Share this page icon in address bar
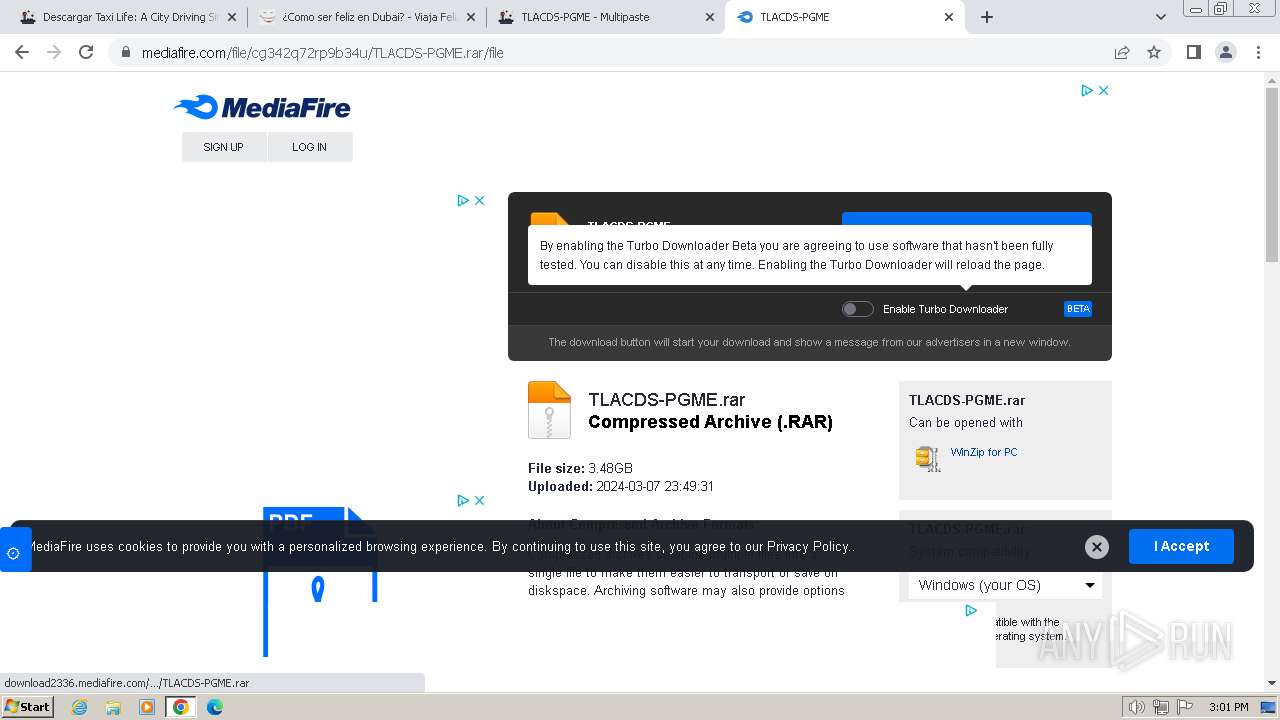Image resolution: width=1280 pixels, height=720 pixels. 1122,52
